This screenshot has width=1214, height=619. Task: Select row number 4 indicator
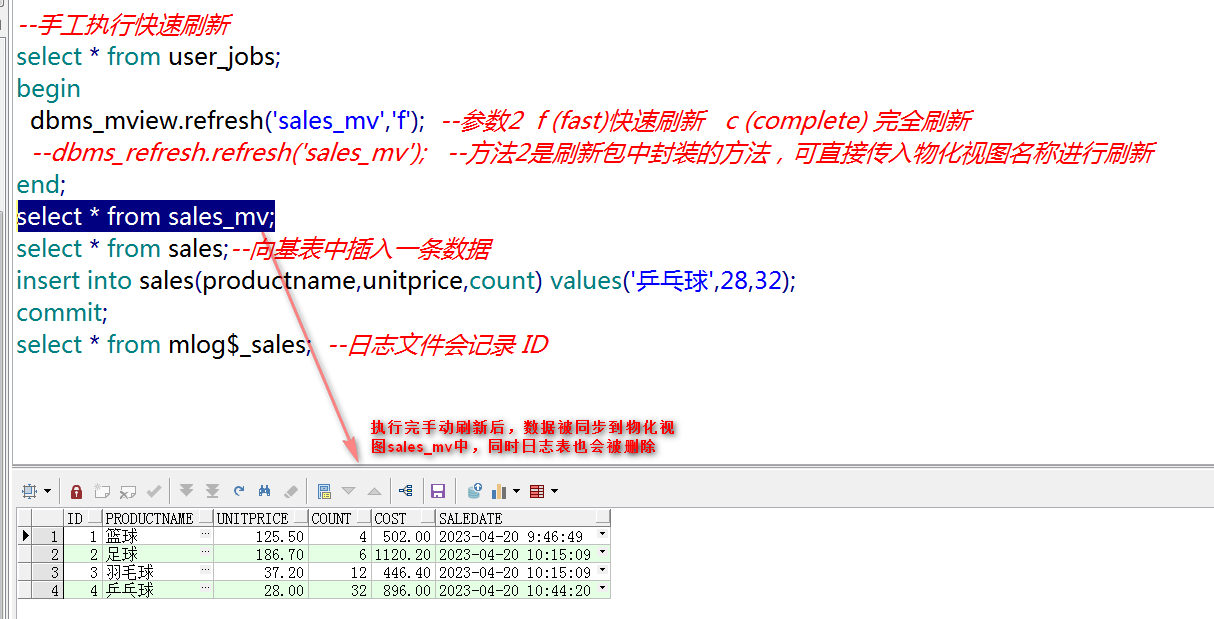47,591
